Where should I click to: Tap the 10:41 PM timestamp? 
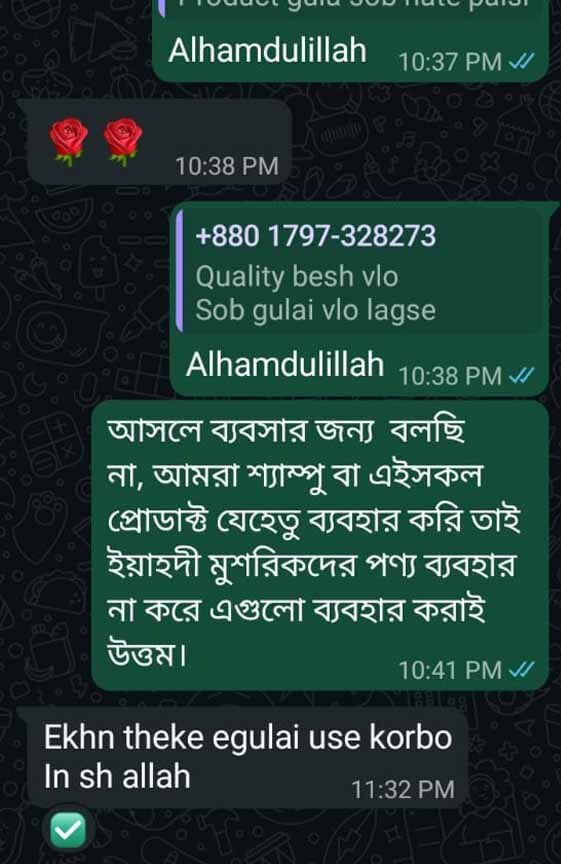click(450, 671)
